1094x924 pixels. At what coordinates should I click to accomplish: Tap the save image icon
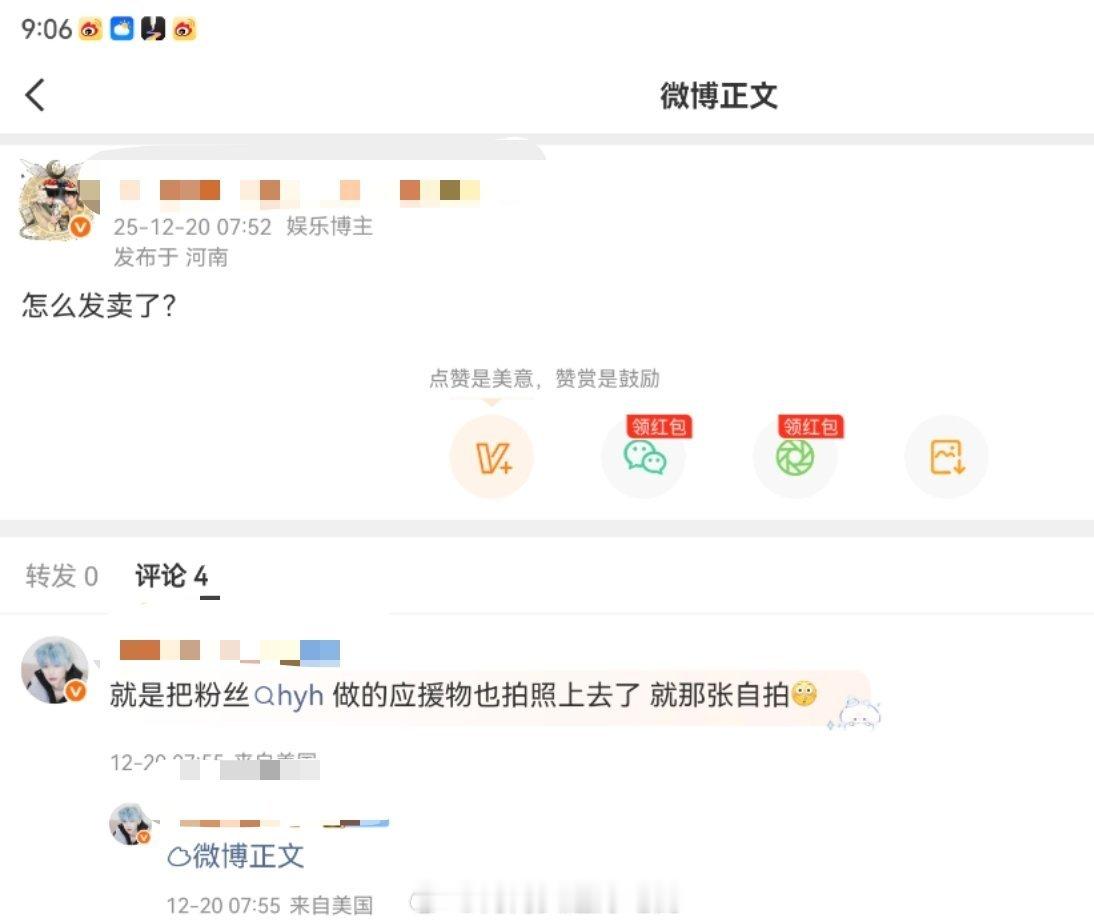(947, 457)
